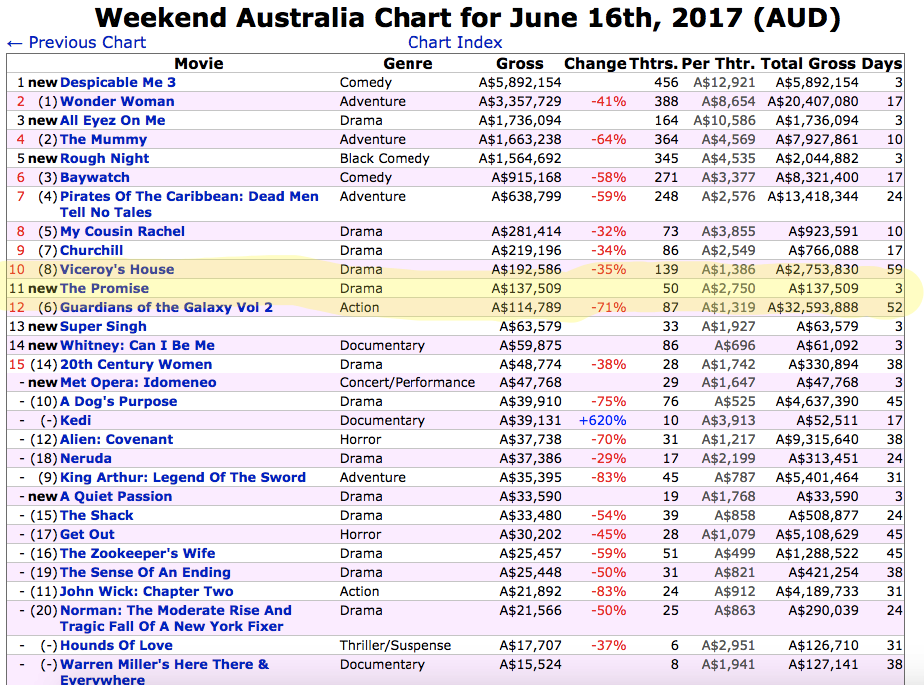Open the Viceroy's House movie link
The height and width of the screenshot is (685, 924).
(117, 269)
